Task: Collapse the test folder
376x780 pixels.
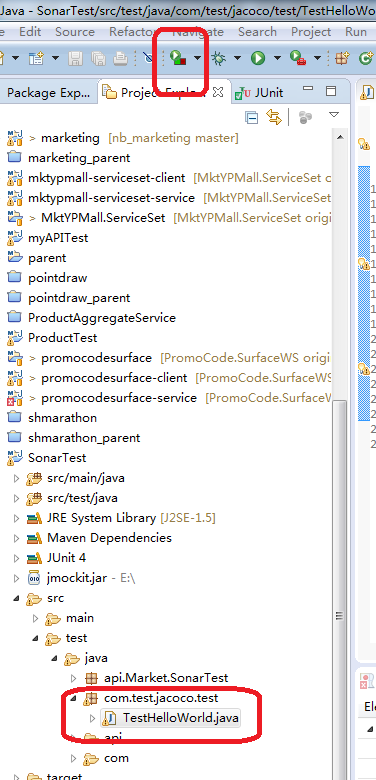Action: 35,638
